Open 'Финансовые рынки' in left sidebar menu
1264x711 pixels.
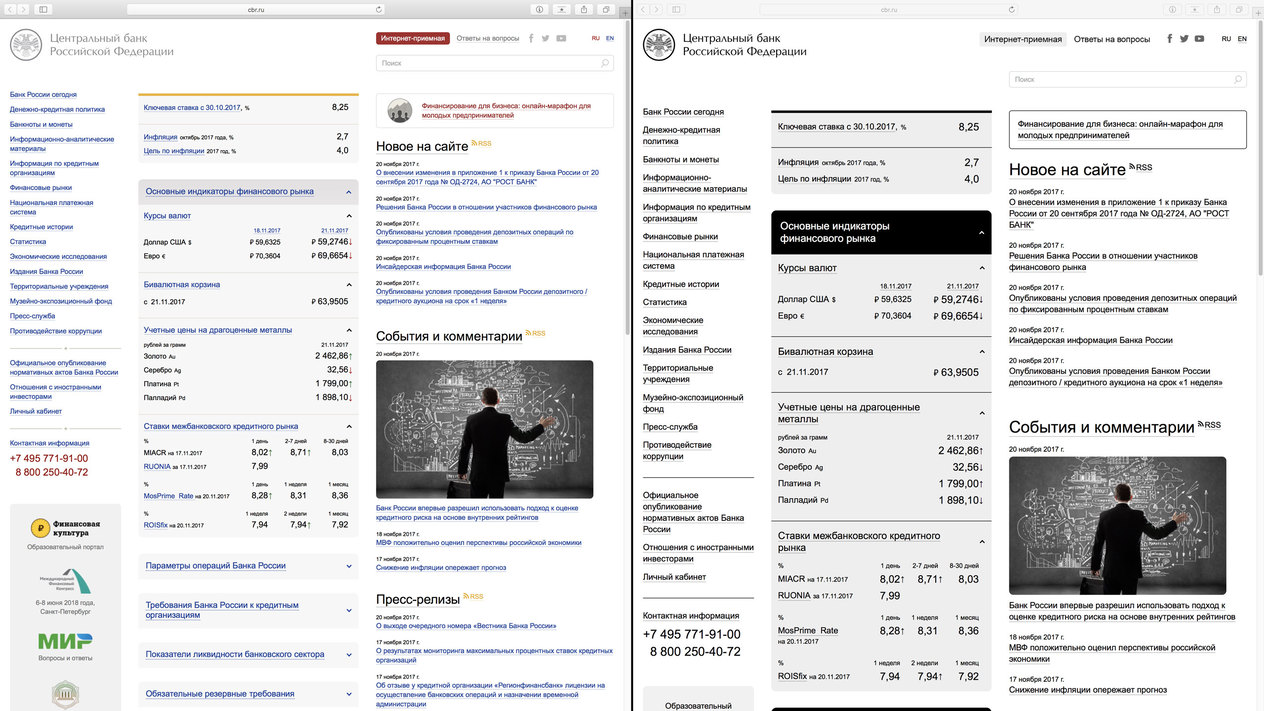(41, 187)
